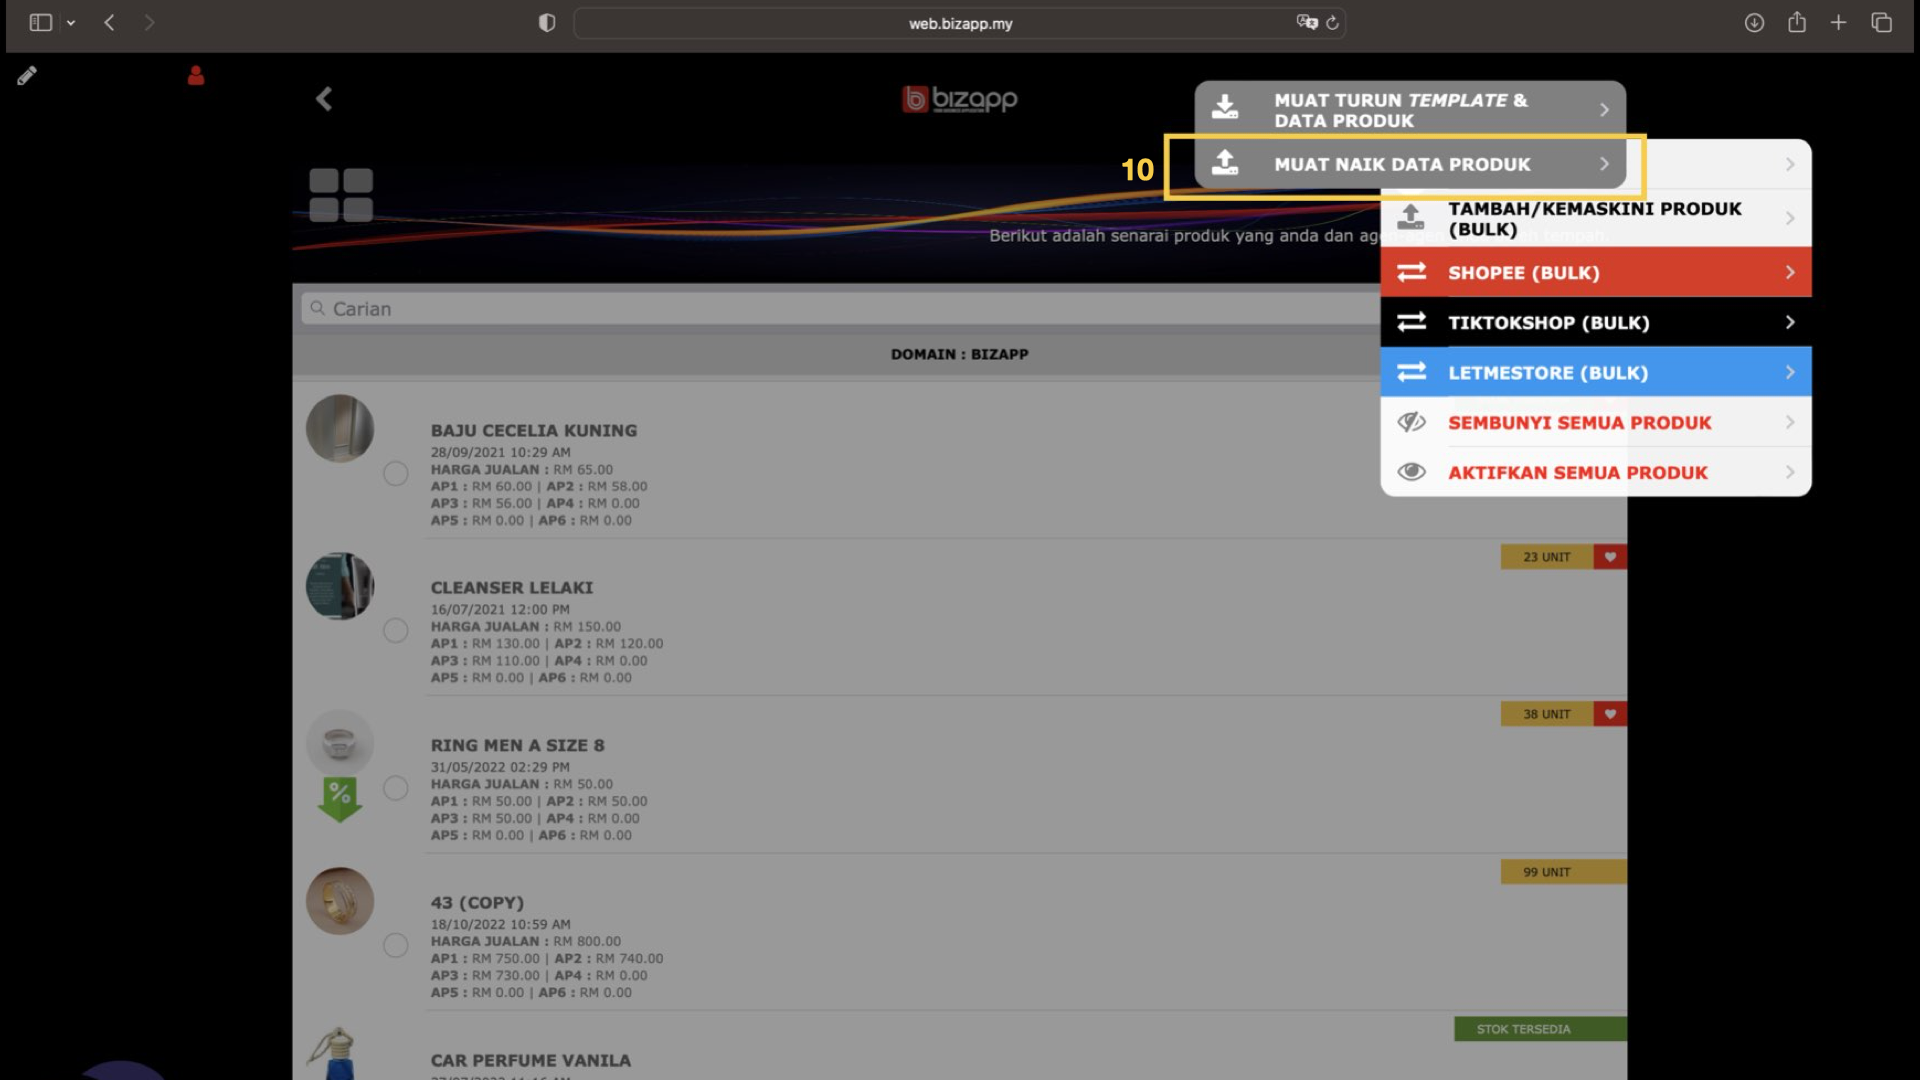Image resolution: width=1920 pixels, height=1080 pixels.
Task: Click the eye activate products icon
Action: coord(1411,472)
